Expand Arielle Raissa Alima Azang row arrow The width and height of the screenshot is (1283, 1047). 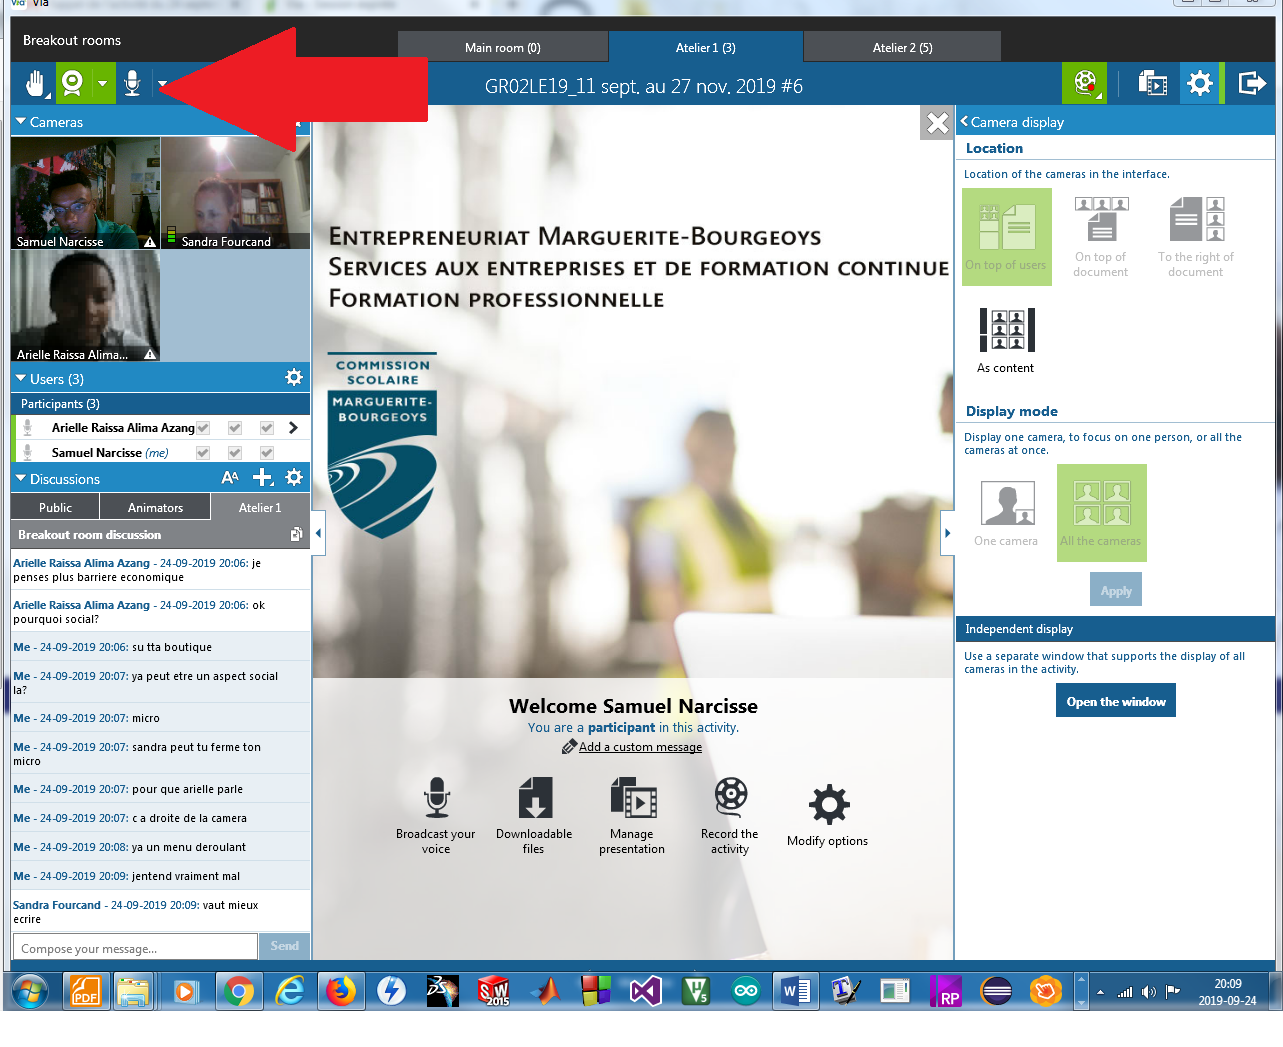(x=293, y=428)
